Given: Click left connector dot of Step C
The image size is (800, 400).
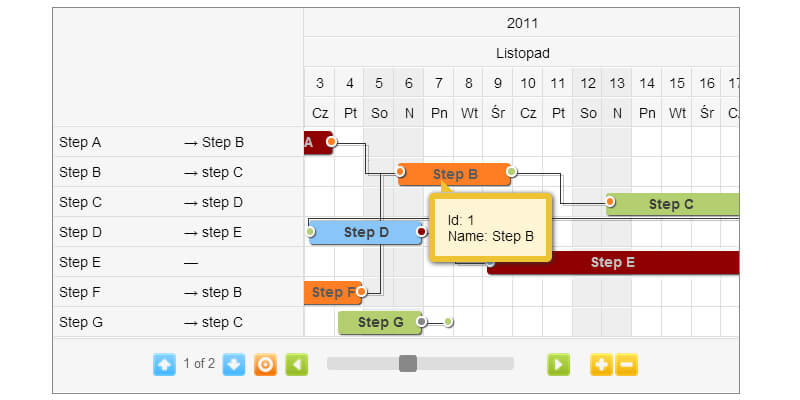Looking at the screenshot, I should tap(610, 203).
